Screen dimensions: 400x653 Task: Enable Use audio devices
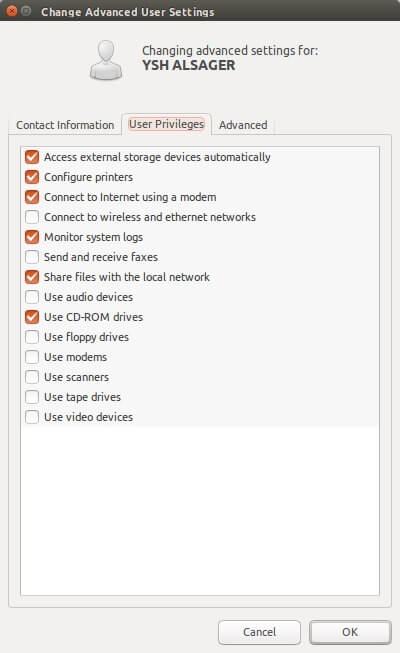tap(32, 297)
